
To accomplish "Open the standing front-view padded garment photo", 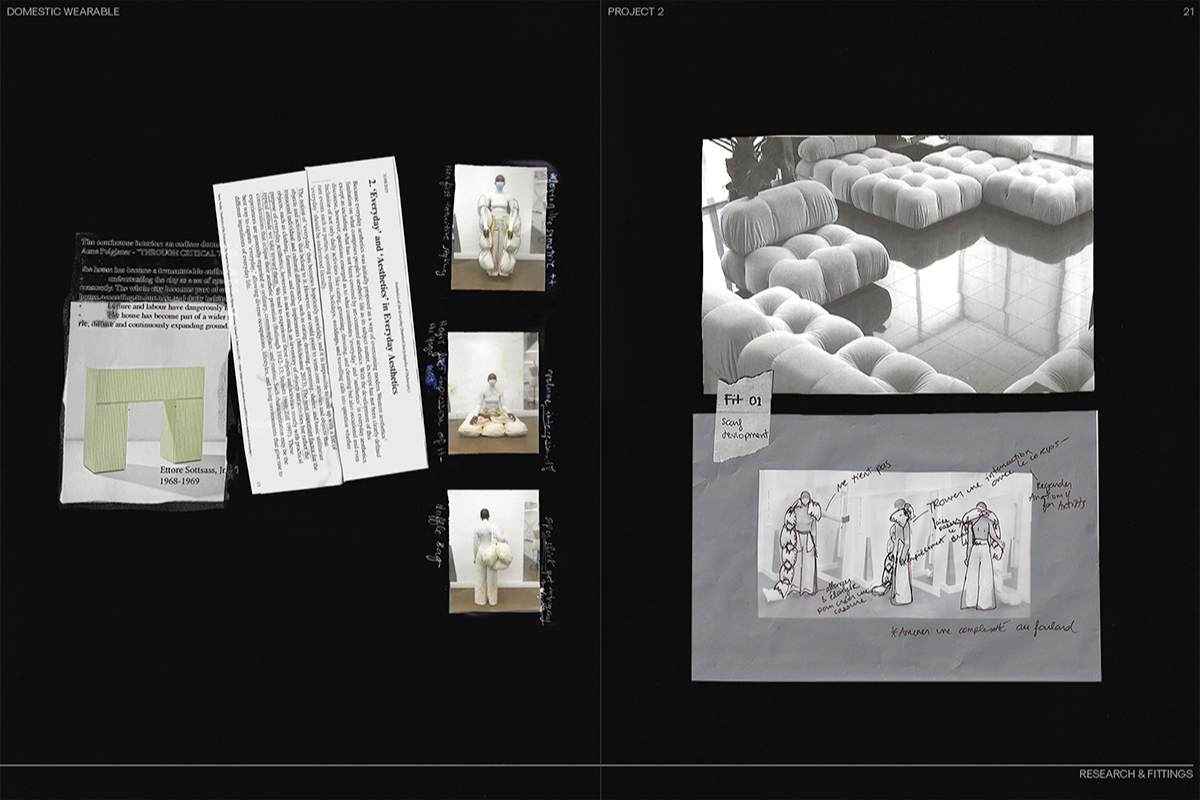I will 498,227.
